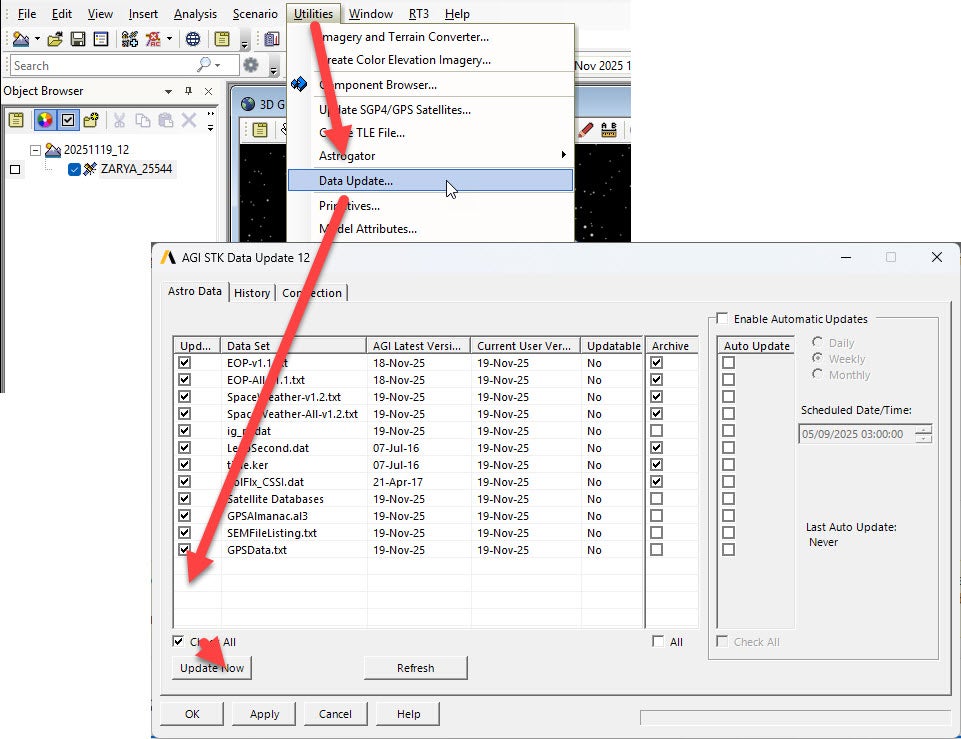Open the dropdown arrow beside the Remove Access icon
Viewport: 961px width, 739px height.
click(169, 39)
